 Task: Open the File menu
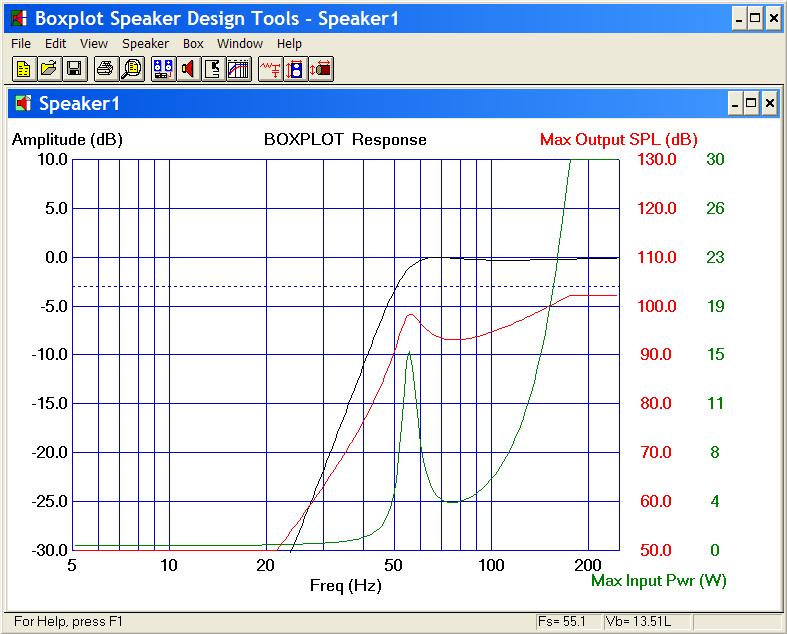point(21,44)
